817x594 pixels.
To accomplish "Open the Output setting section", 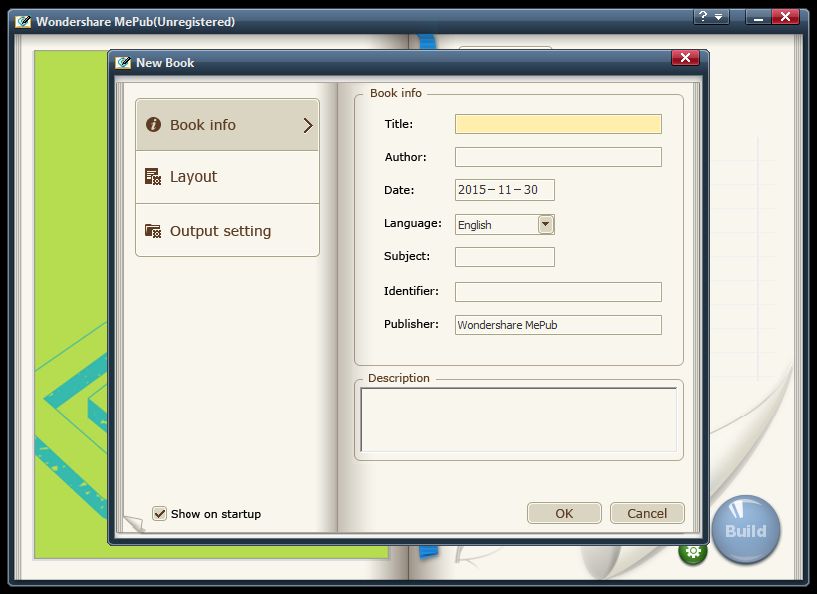I will (227, 230).
